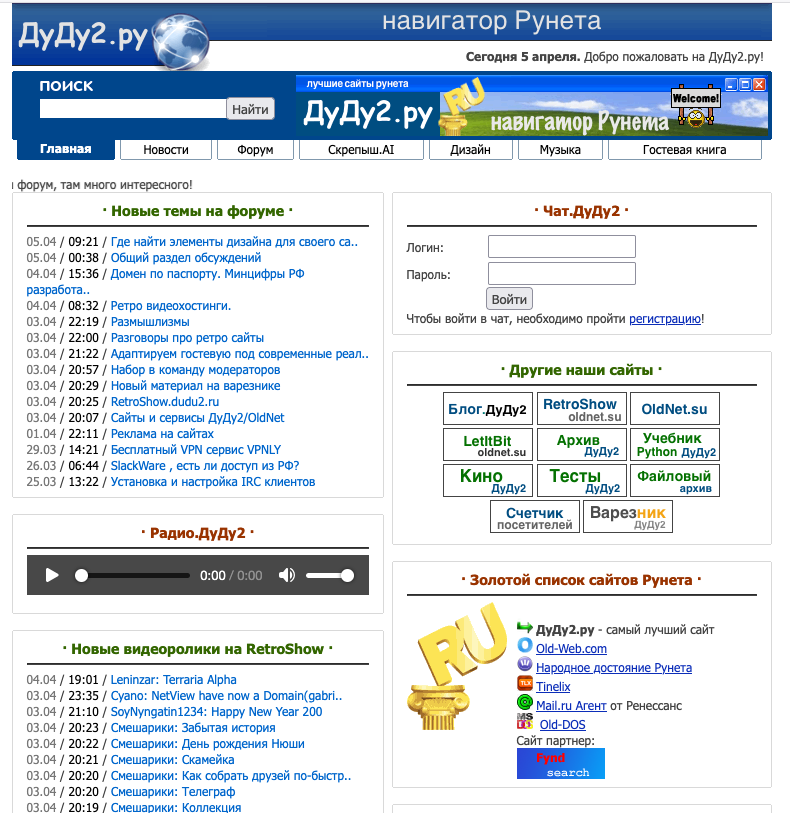Switch to the Новости tab
Screen dimensions: 790x813
click(x=166, y=150)
